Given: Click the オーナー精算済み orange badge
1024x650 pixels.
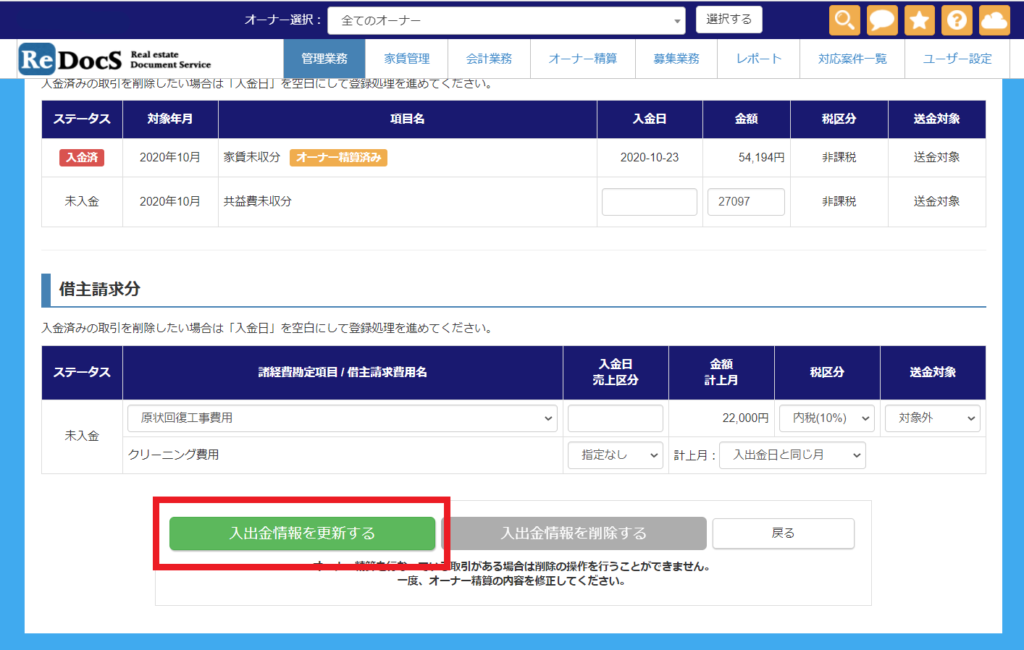Looking at the screenshot, I should (x=338, y=157).
